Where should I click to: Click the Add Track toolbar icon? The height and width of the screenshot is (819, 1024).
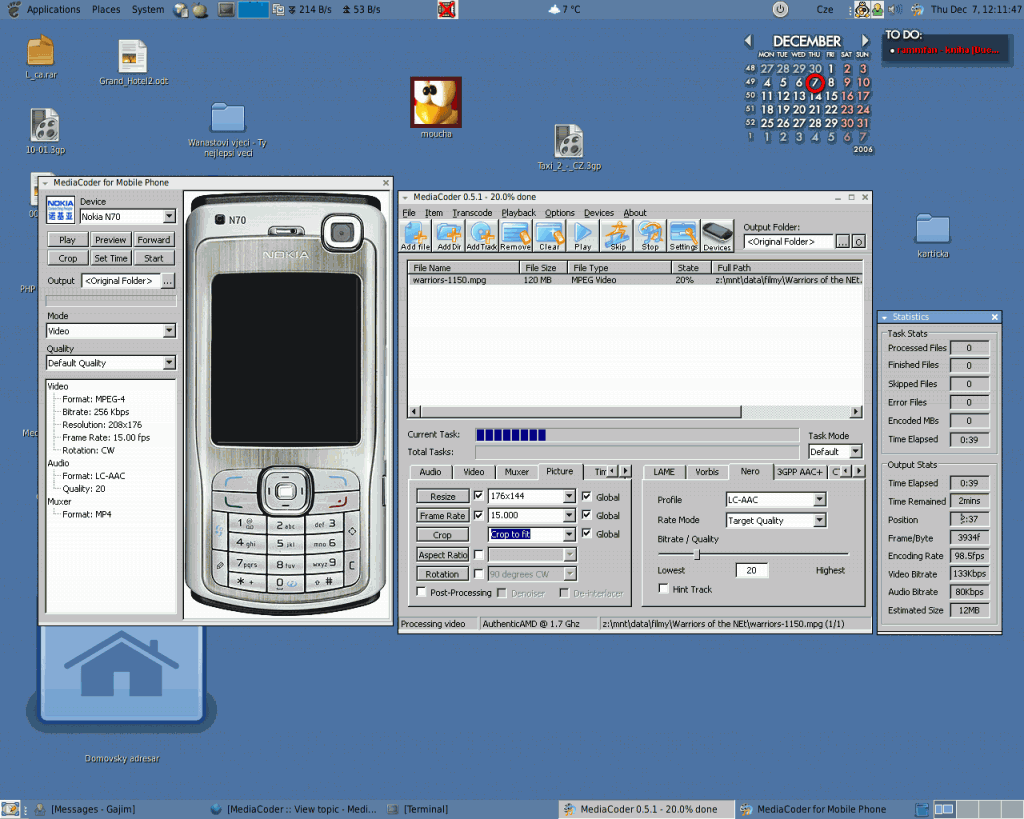pyautogui.click(x=481, y=235)
